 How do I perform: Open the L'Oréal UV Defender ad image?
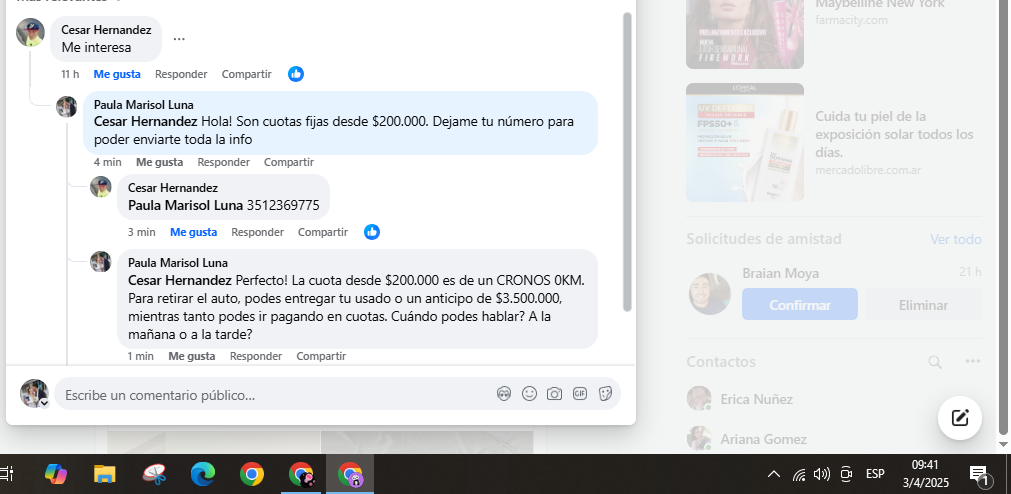(x=745, y=143)
